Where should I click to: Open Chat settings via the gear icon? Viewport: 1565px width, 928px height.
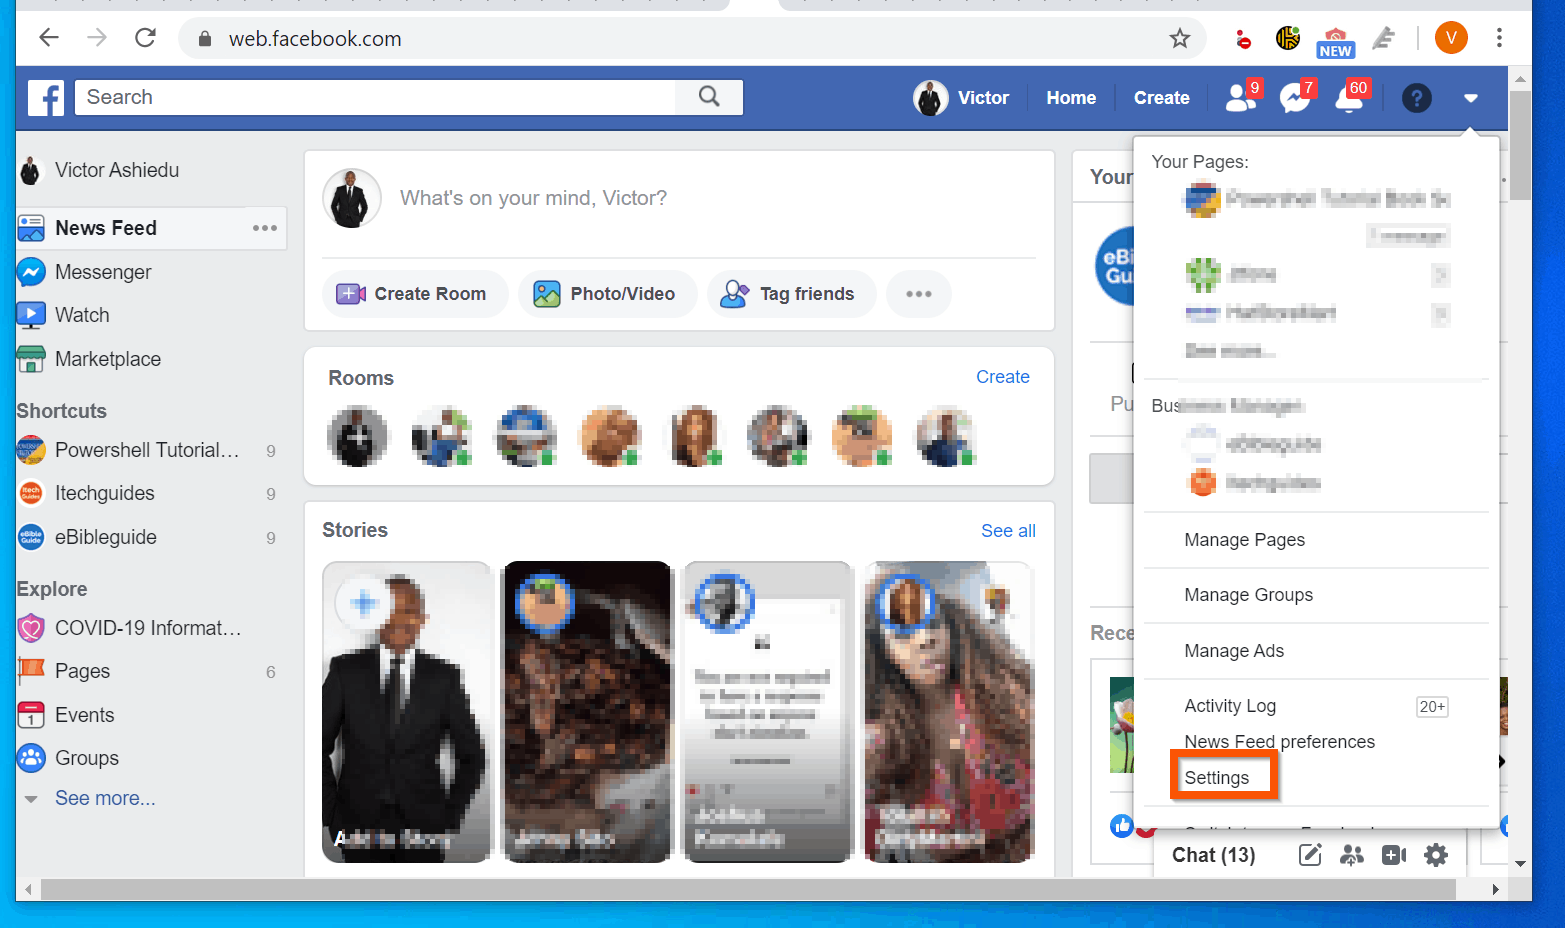click(1436, 855)
